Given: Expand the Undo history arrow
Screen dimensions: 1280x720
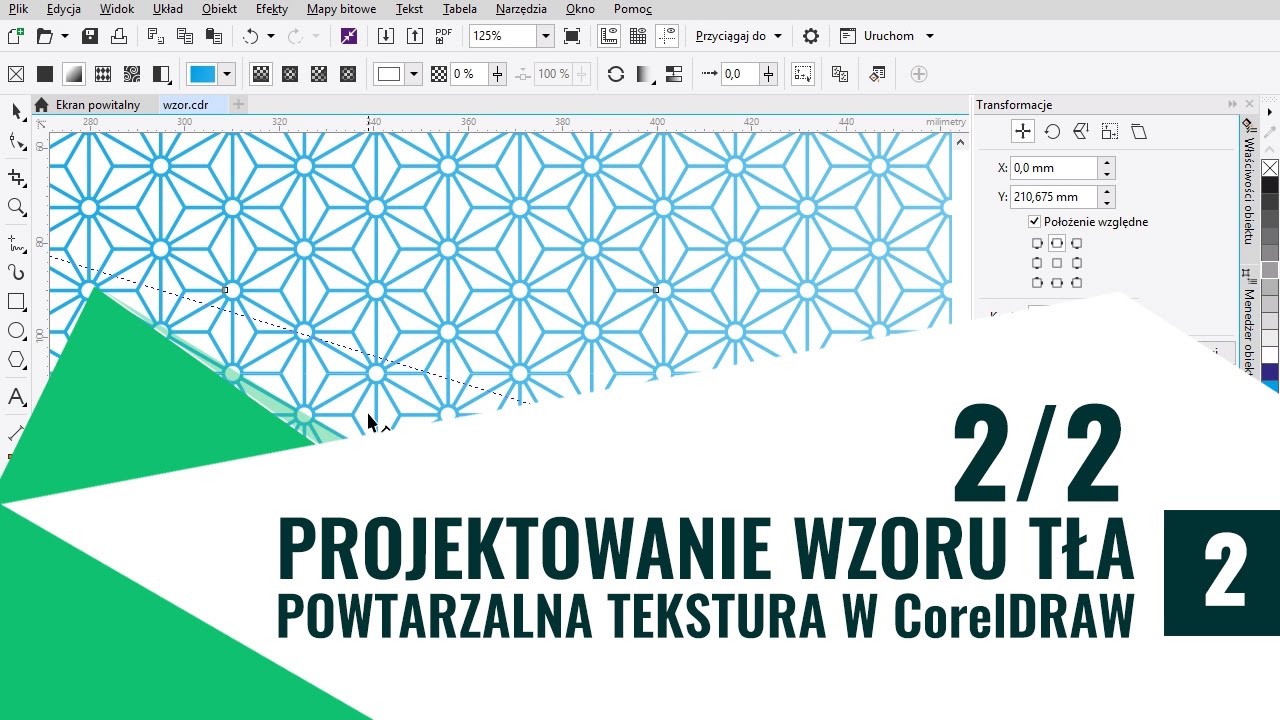Looking at the screenshot, I should pyautogui.click(x=271, y=36).
